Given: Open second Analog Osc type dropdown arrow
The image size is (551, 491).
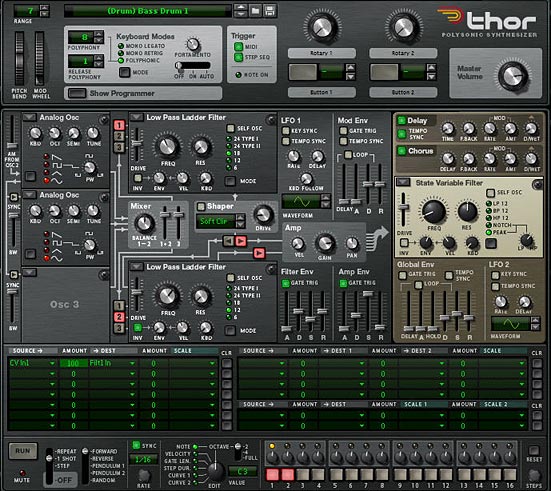Looking at the screenshot, I should click(x=30, y=195).
